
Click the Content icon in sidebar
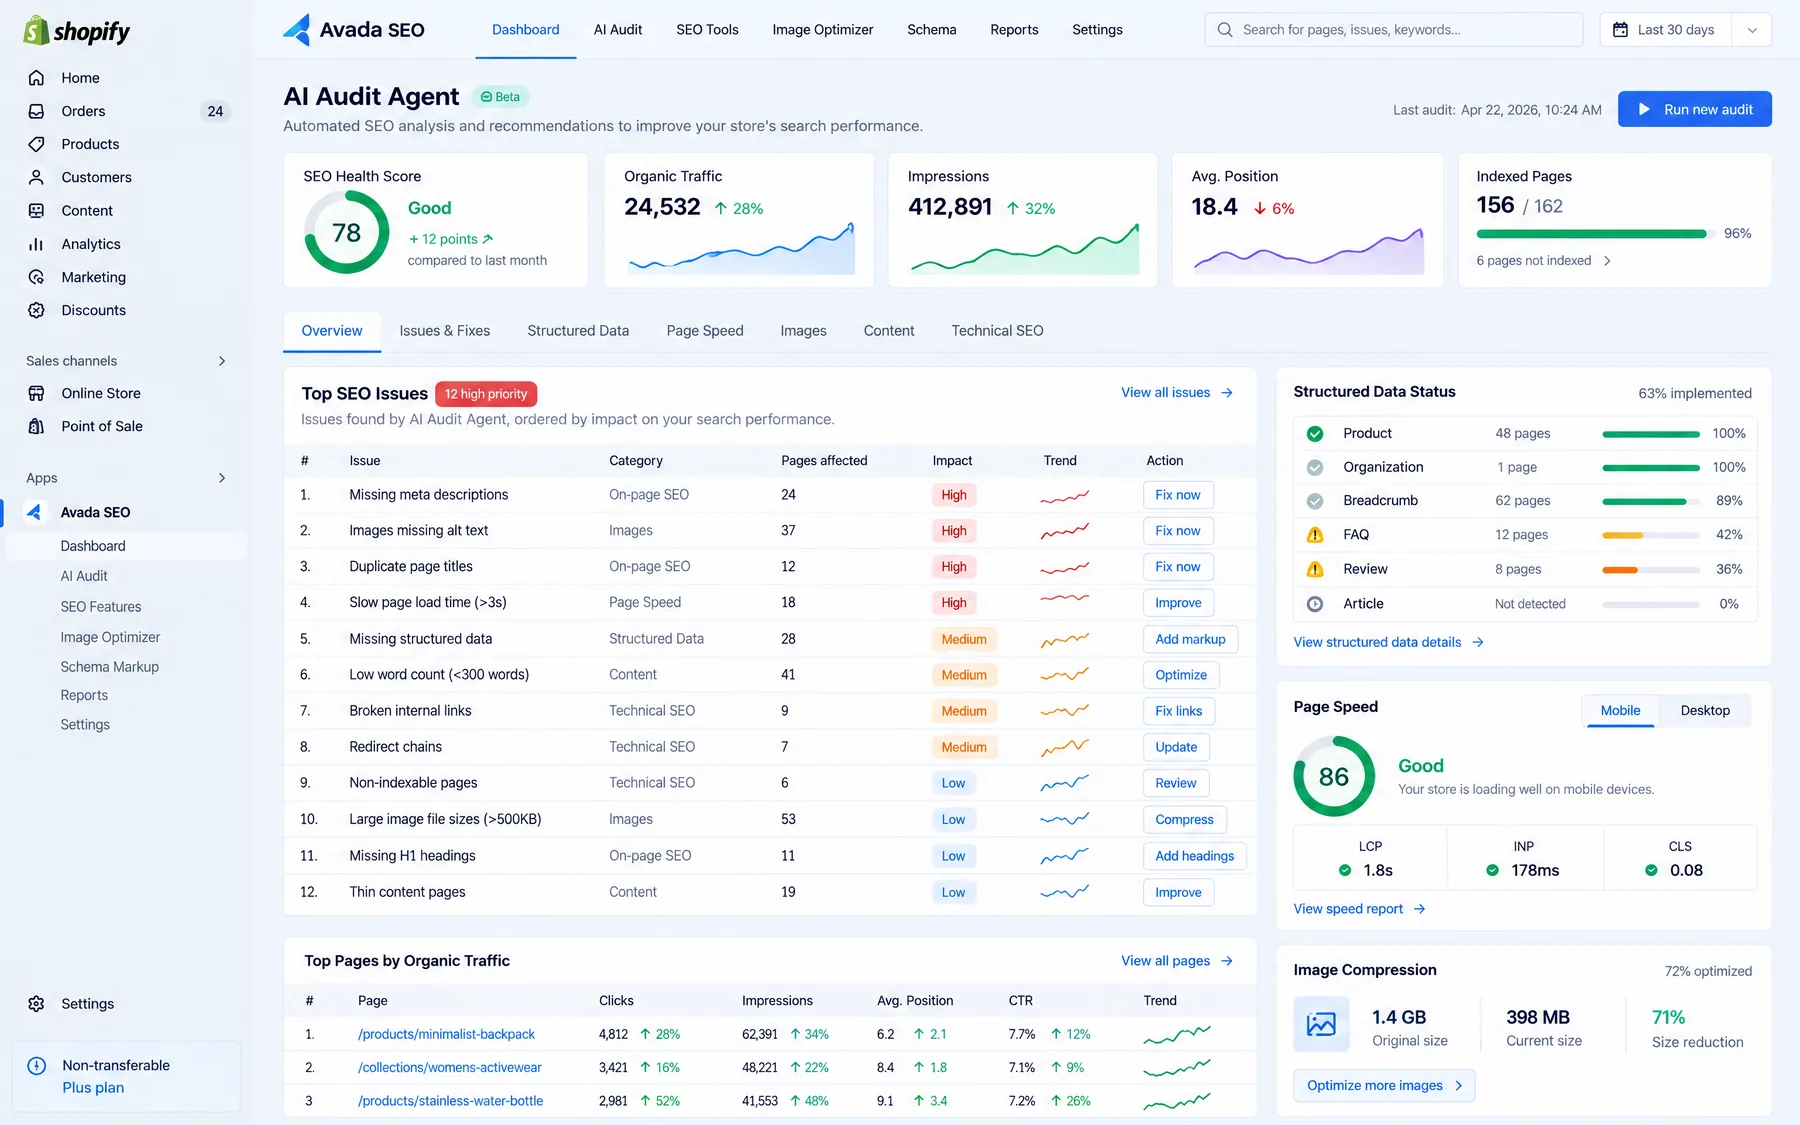[x=36, y=211]
